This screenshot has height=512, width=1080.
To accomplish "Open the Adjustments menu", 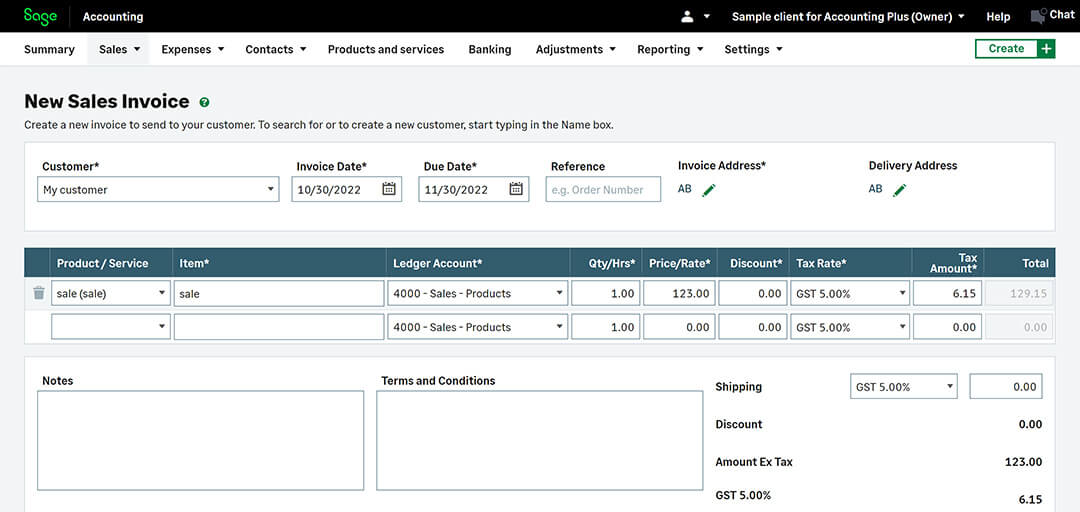I will pos(575,50).
